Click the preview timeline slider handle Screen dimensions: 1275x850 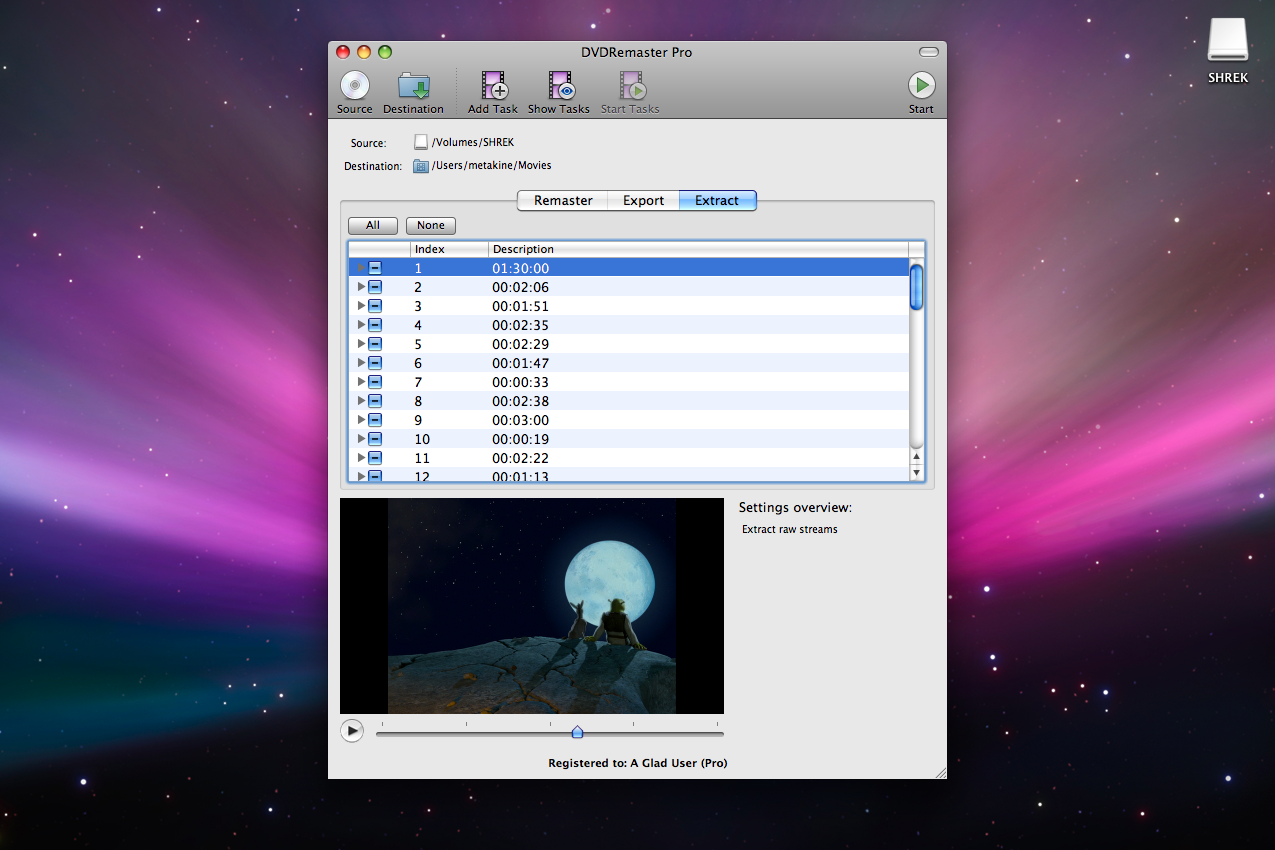tap(577, 732)
